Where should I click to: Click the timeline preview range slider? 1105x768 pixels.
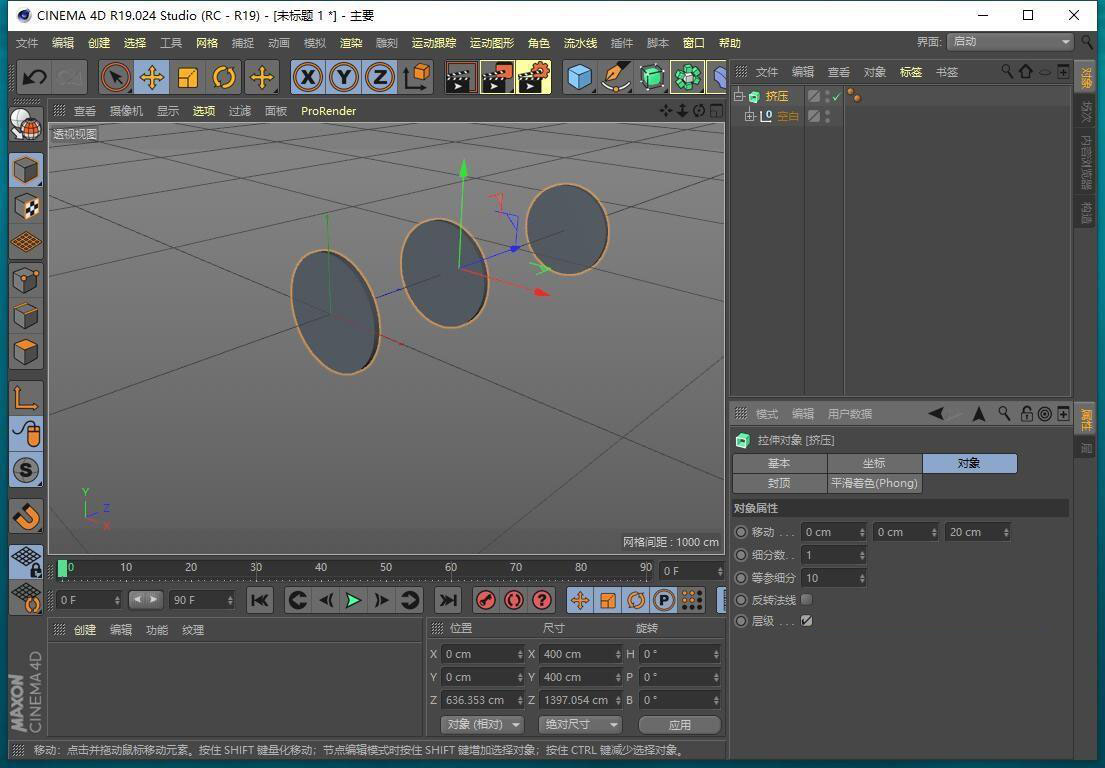pos(146,600)
